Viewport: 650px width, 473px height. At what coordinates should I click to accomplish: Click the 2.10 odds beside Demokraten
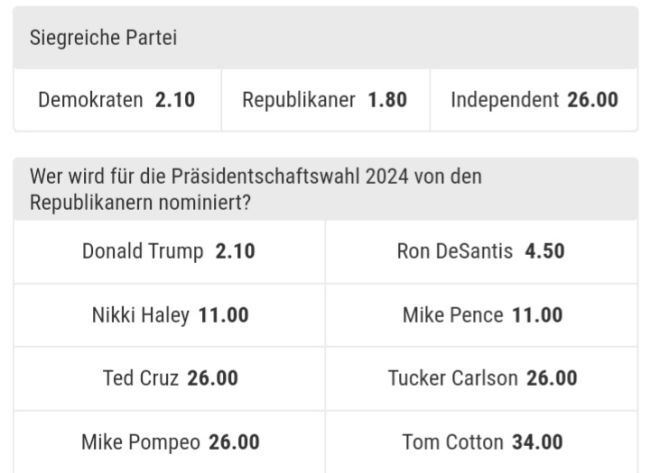175,100
